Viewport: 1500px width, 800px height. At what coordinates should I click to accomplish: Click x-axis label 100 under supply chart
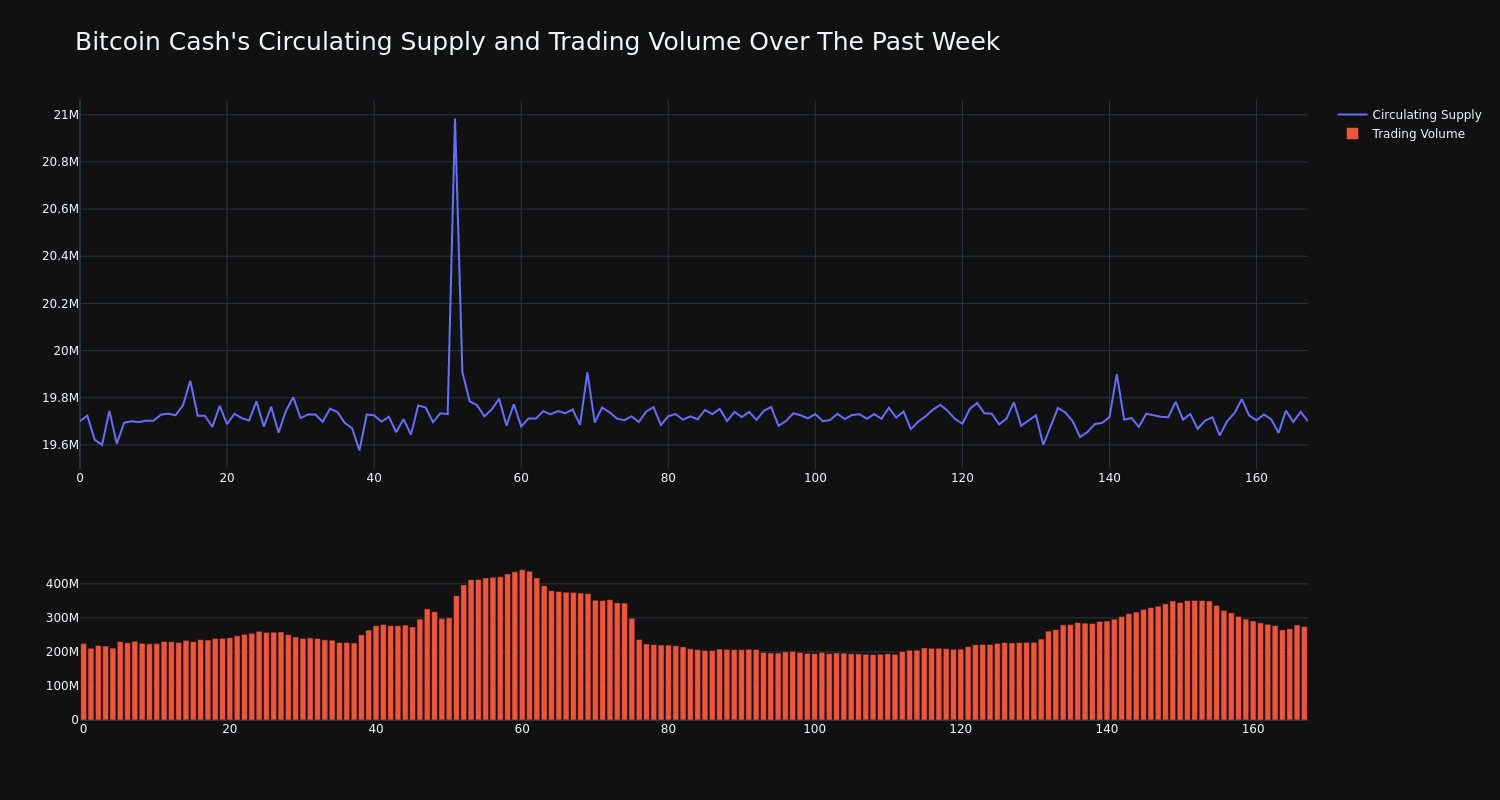[x=815, y=478]
